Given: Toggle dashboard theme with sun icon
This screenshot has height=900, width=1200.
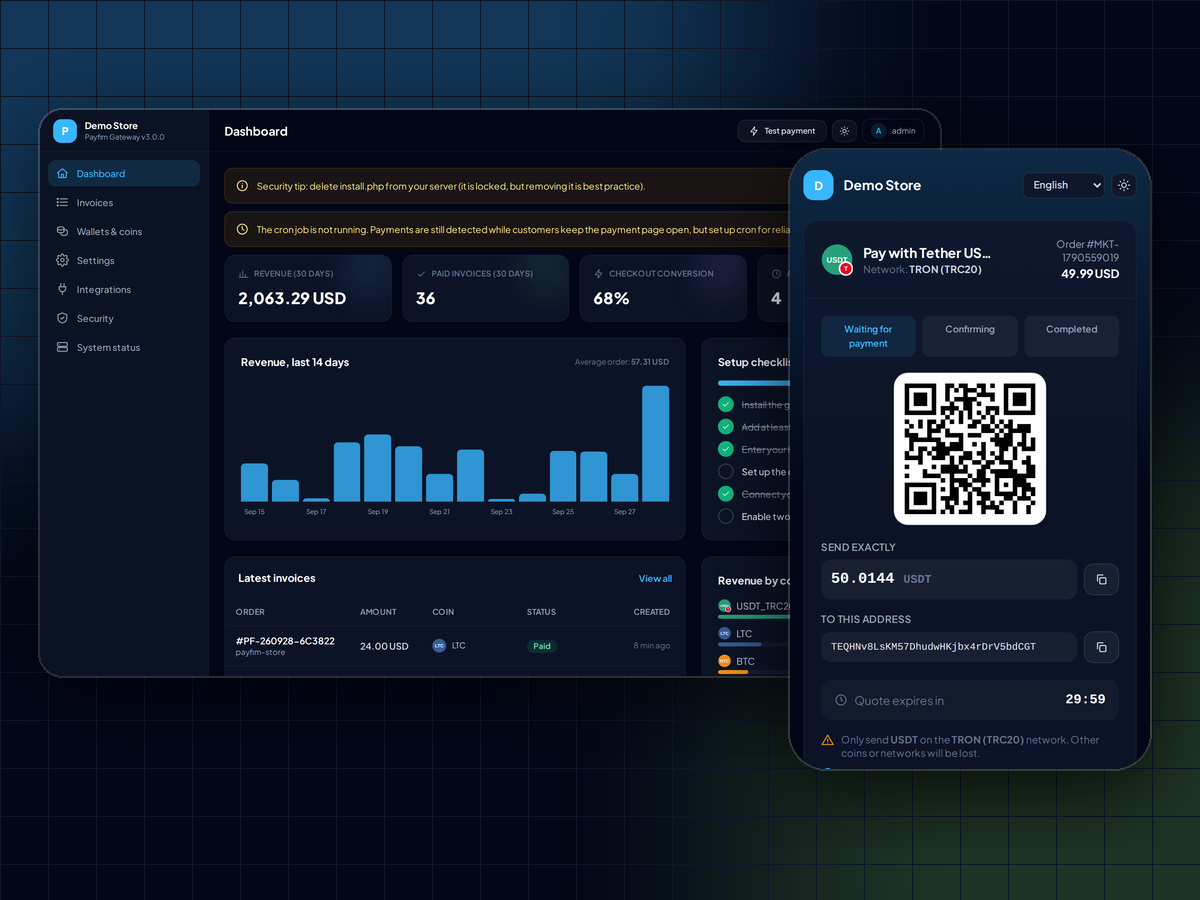Looking at the screenshot, I should 845,131.
